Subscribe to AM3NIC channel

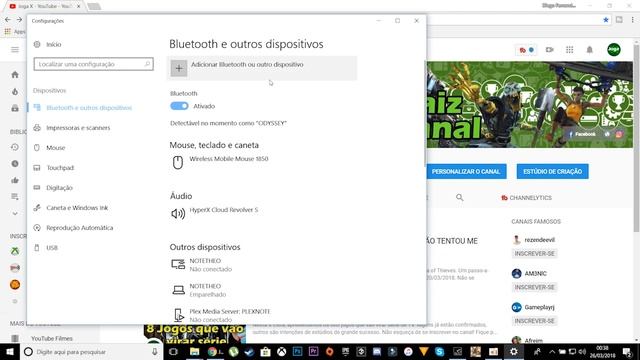tap(534, 287)
